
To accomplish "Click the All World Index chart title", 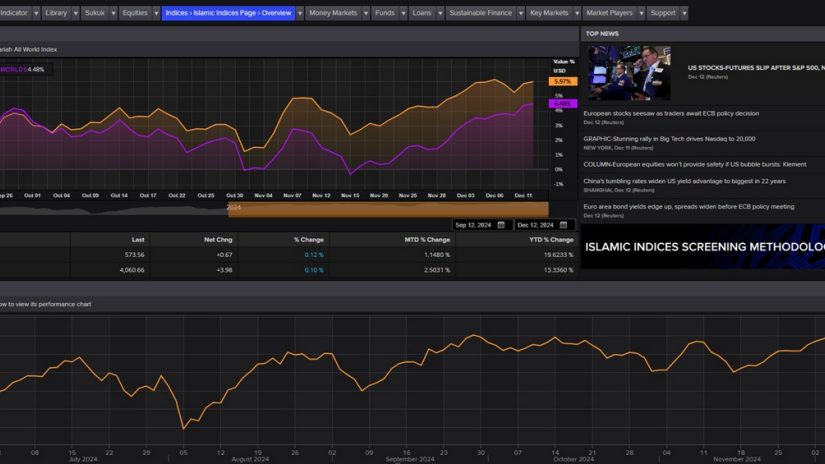I will [x=28, y=49].
